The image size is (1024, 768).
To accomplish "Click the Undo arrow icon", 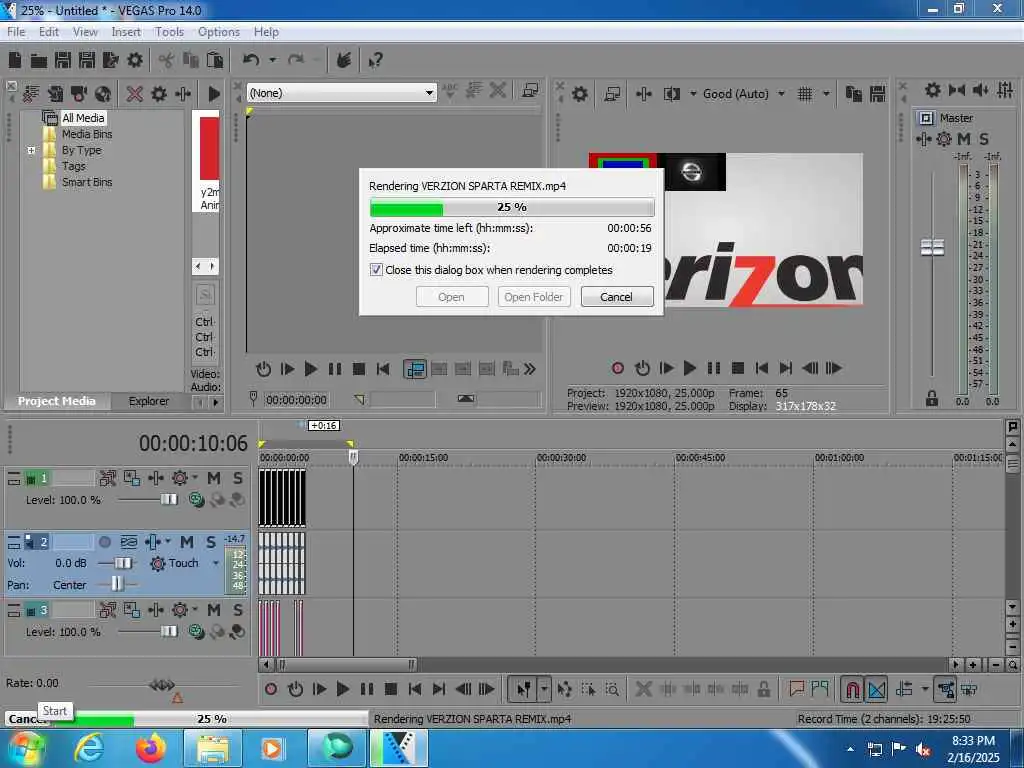I will 251,60.
